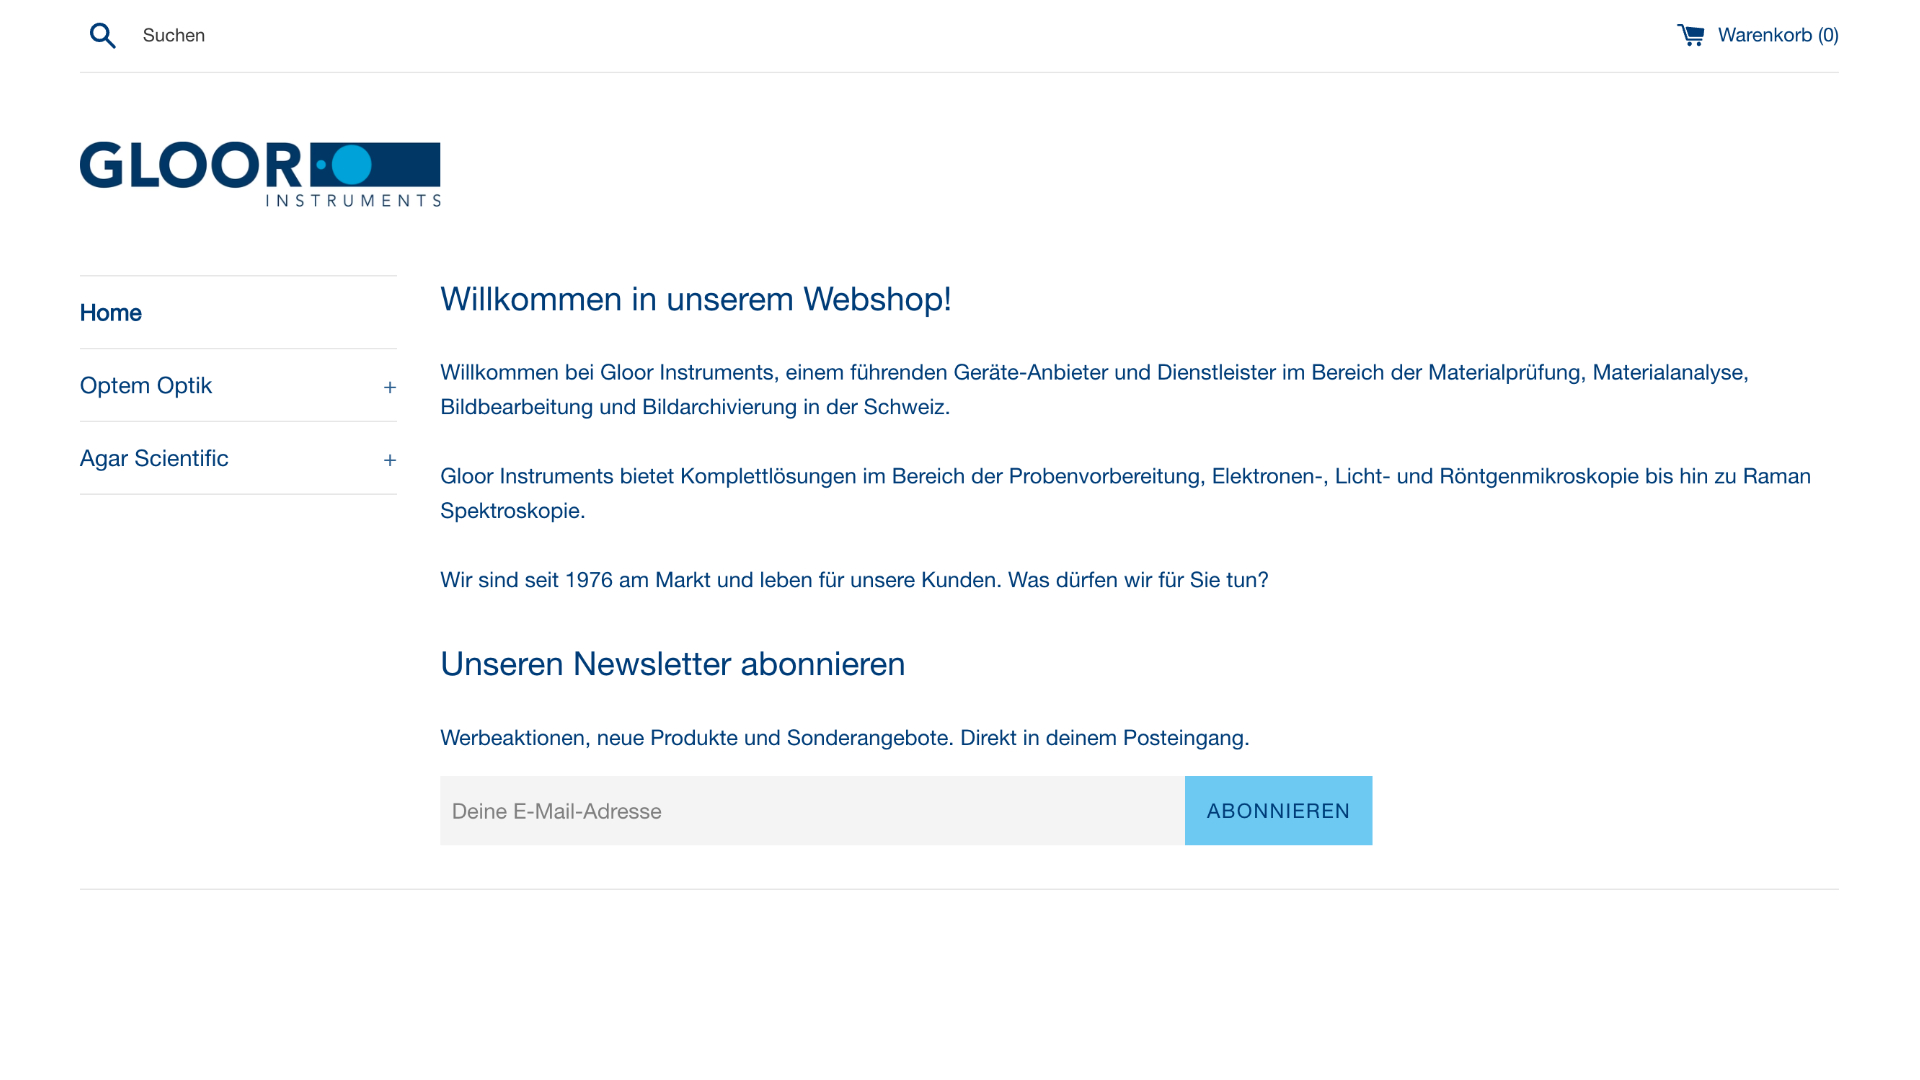Click the Willkommen in unserem Webshop heading

[696, 299]
